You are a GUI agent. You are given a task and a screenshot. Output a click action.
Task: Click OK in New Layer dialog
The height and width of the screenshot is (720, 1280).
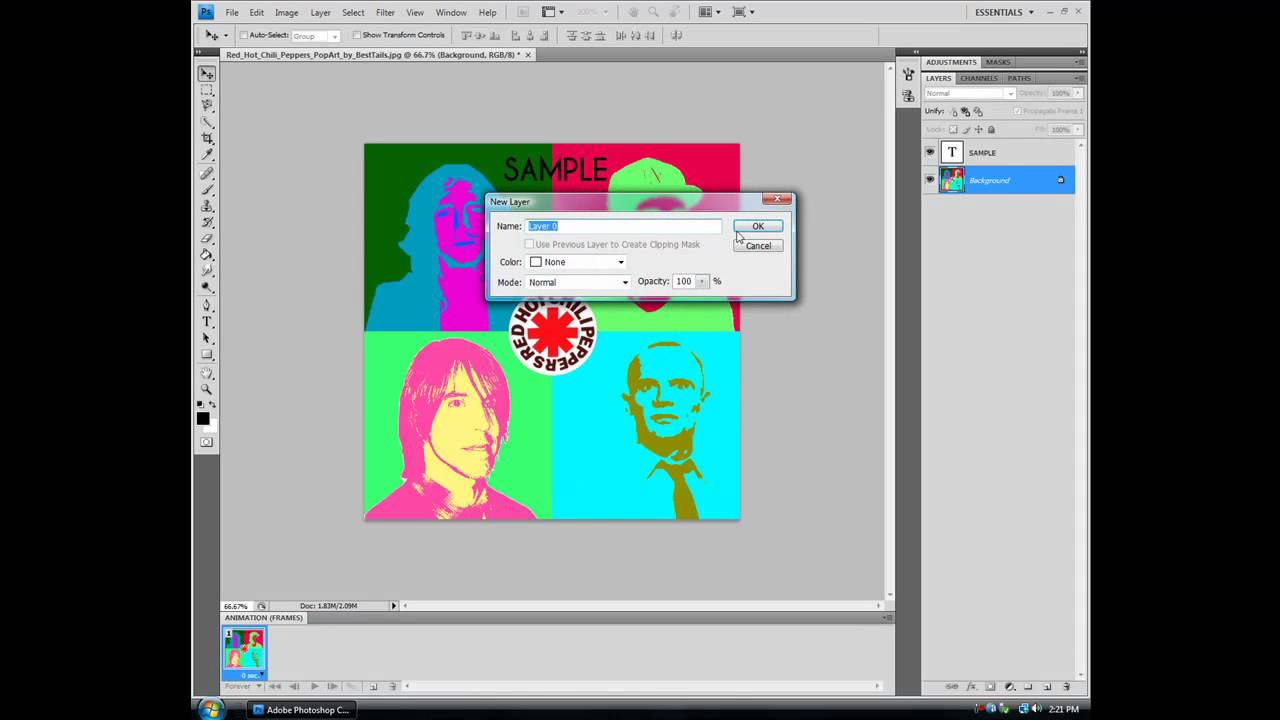pos(758,226)
